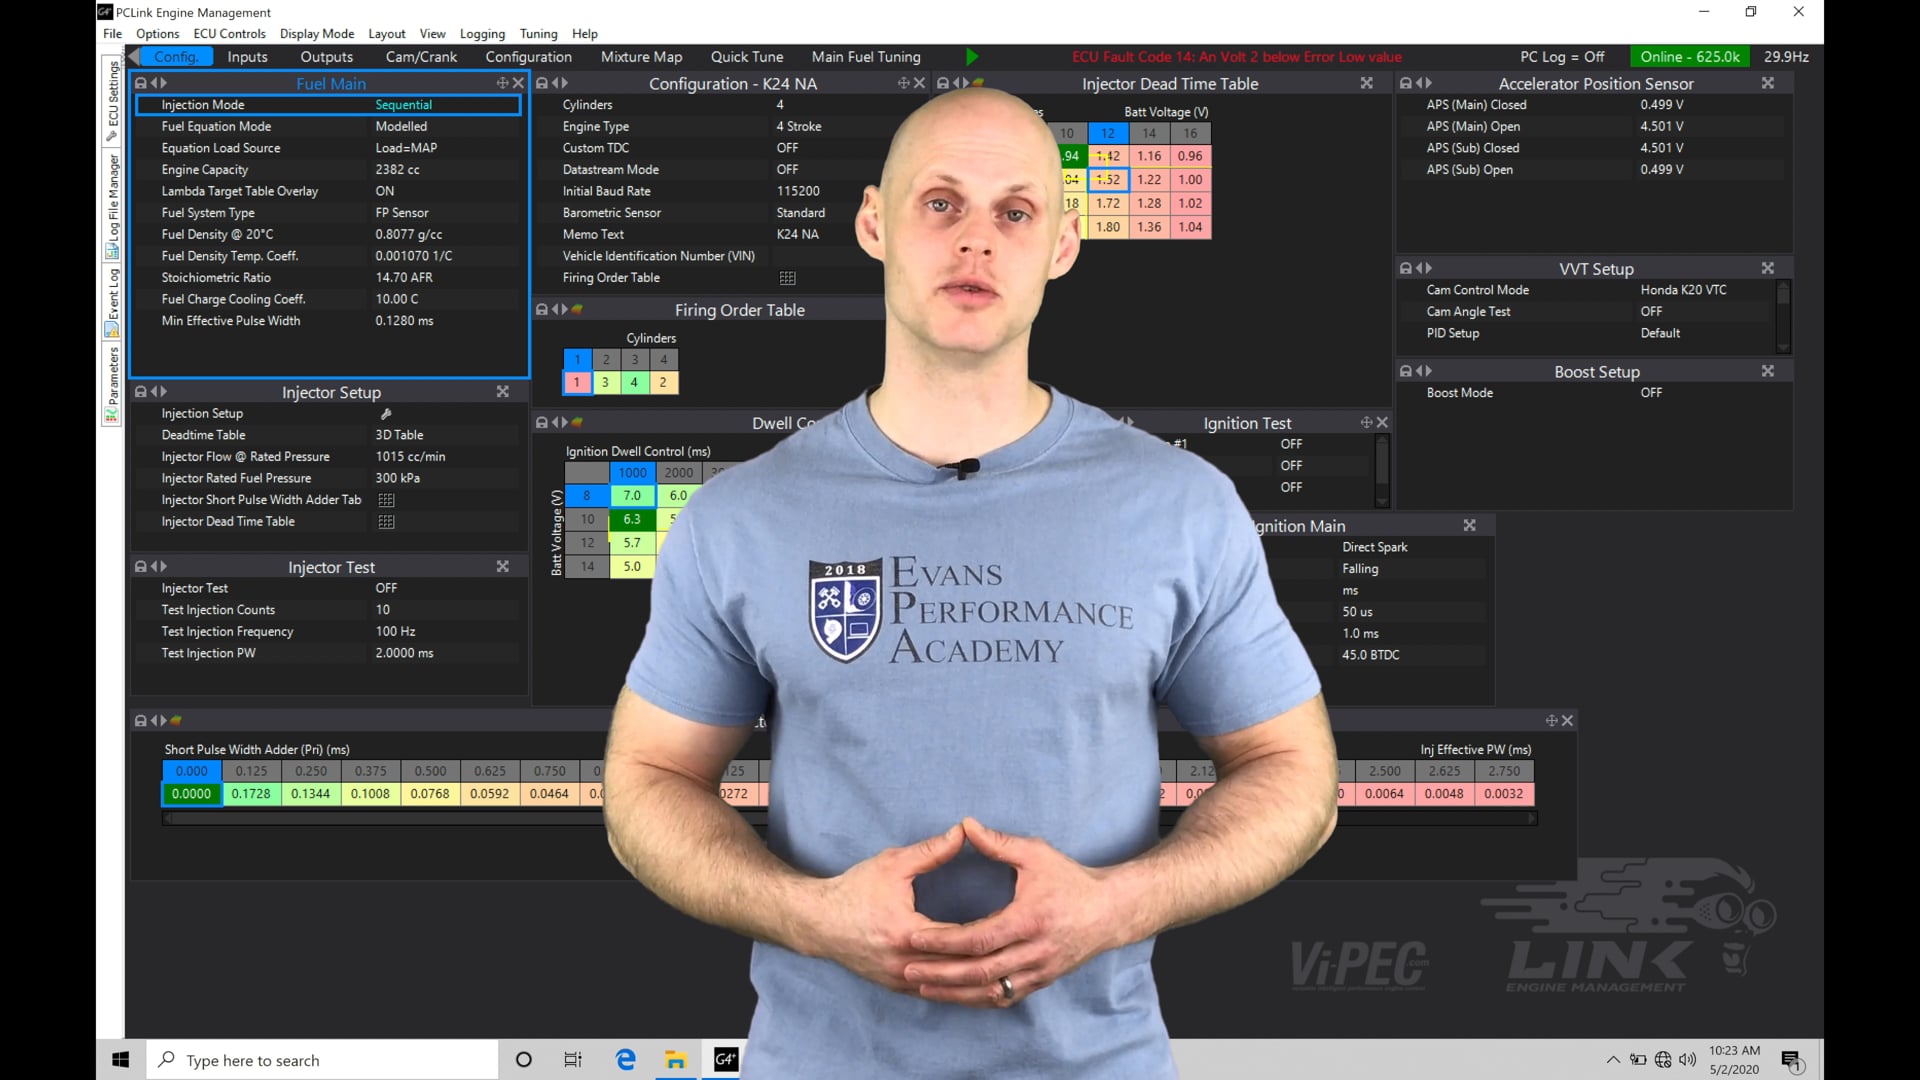Screen dimensions: 1920x1080
Task: Open Firing Order Table grid icon
Action: 787,278
